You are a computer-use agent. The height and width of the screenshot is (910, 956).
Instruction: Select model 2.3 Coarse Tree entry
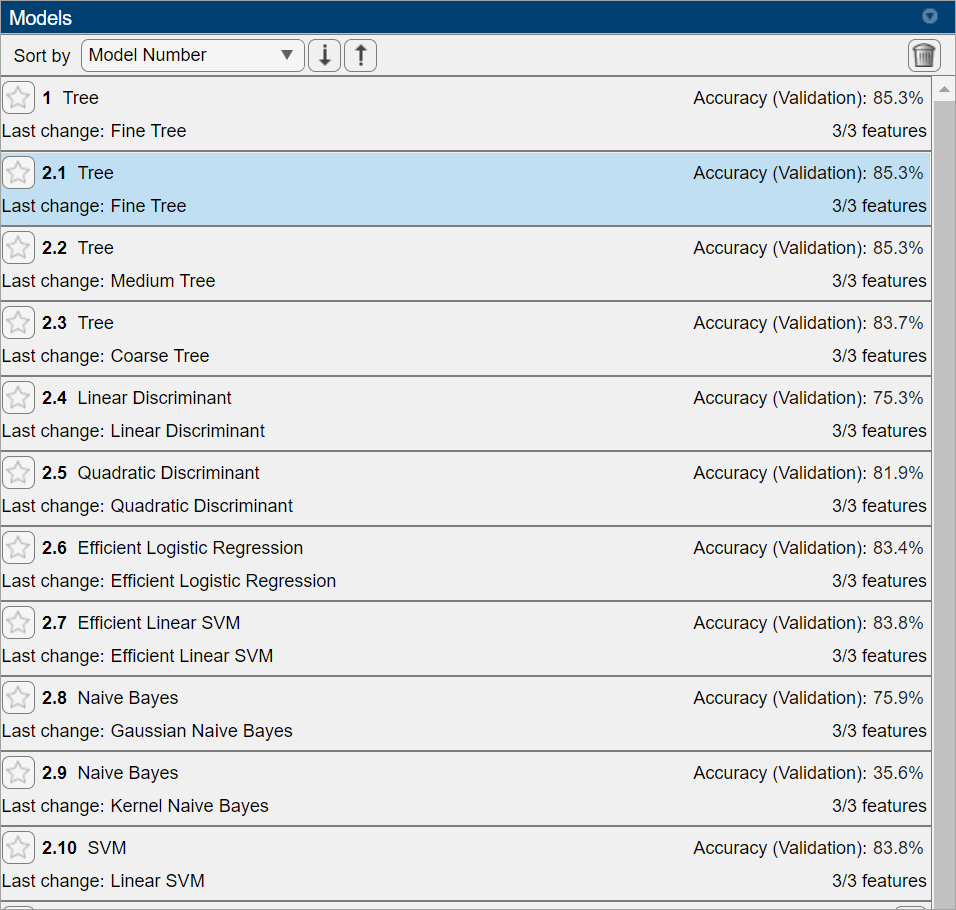click(x=466, y=339)
